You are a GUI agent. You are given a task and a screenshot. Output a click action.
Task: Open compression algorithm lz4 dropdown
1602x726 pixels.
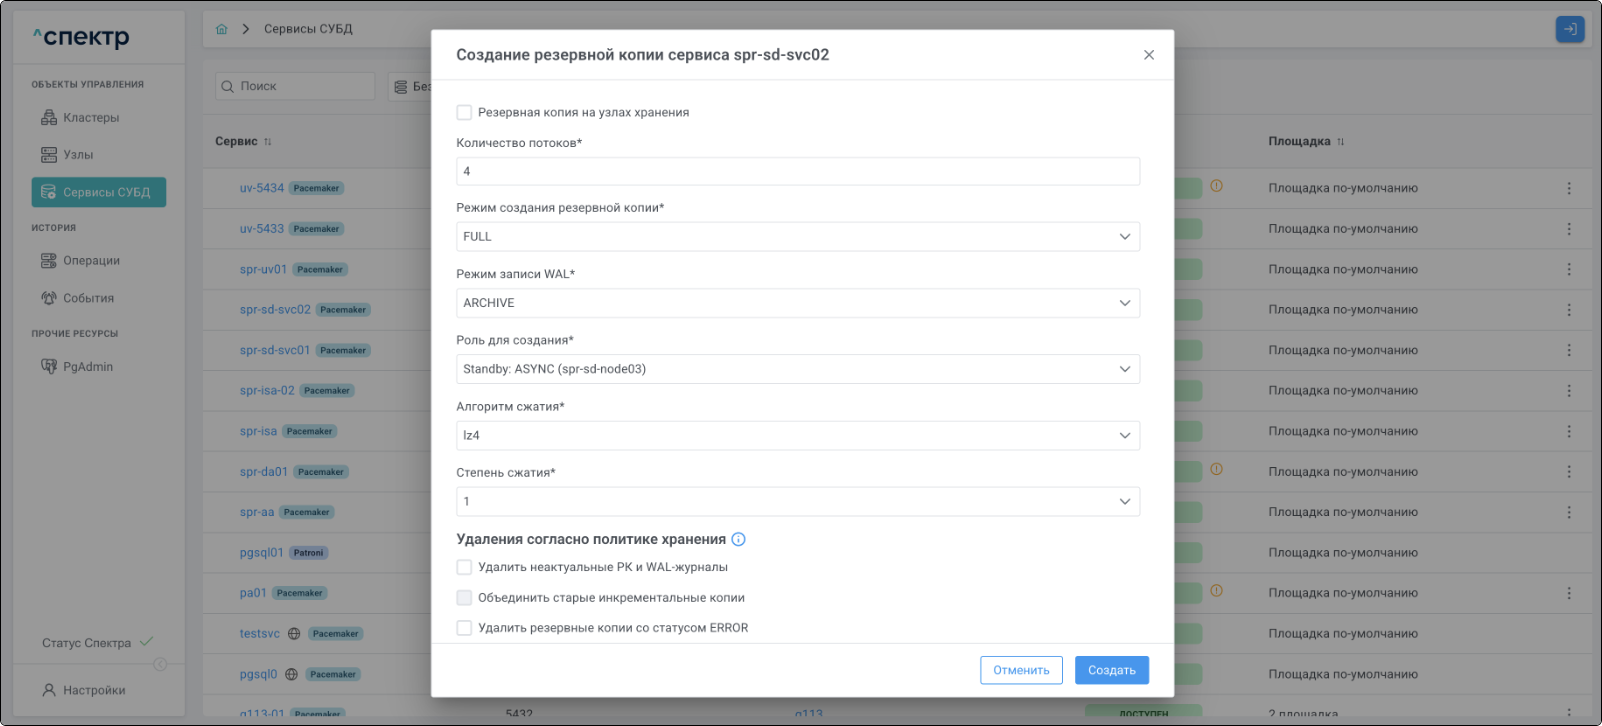point(797,435)
